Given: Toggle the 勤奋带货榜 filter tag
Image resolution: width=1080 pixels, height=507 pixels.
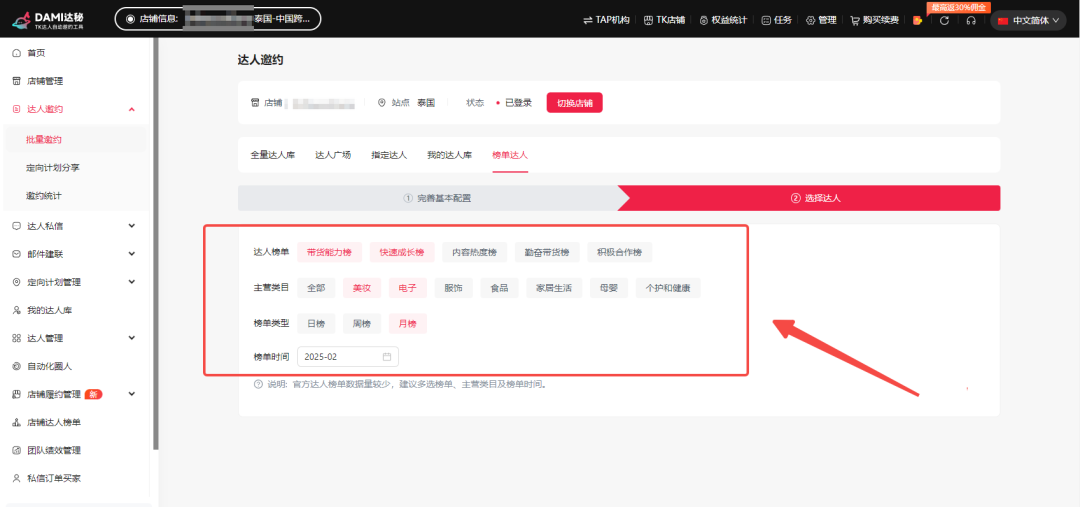Looking at the screenshot, I should click(x=548, y=252).
